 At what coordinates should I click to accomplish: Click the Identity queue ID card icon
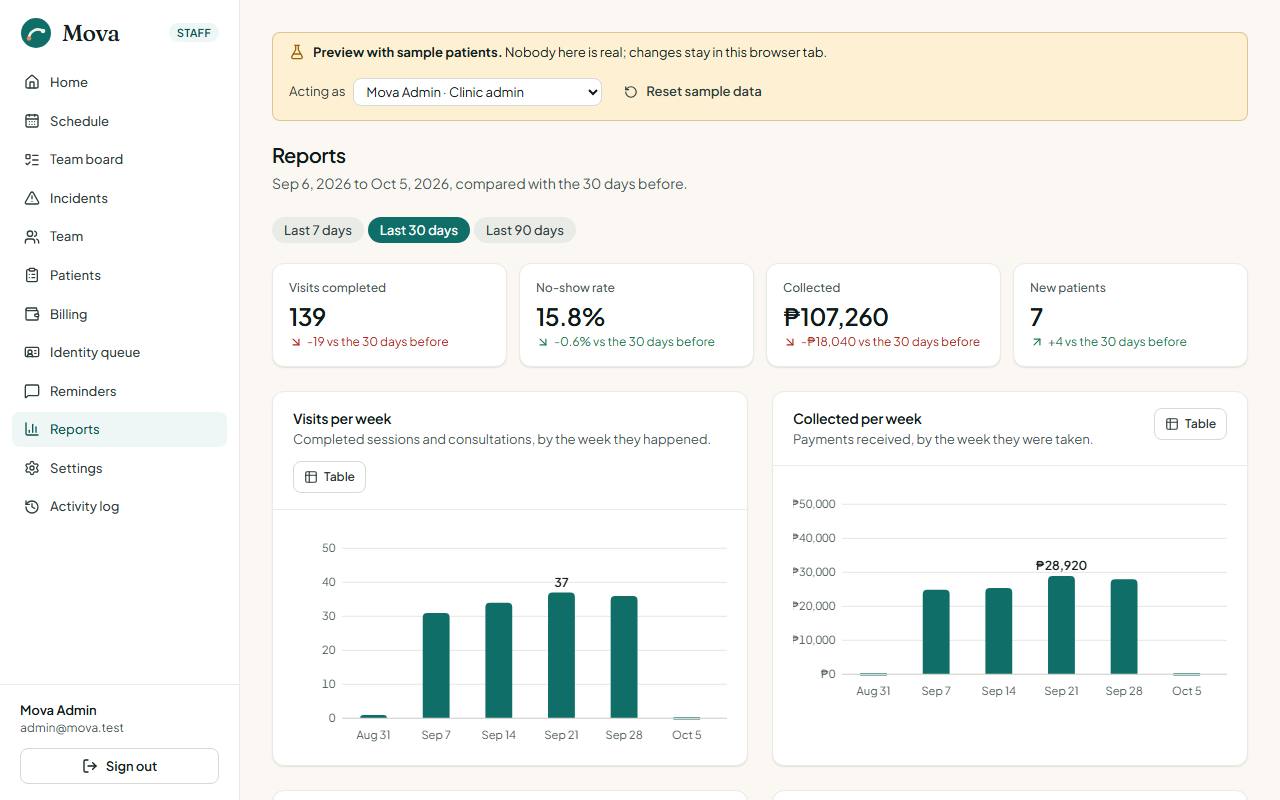pyautogui.click(x=32, y=352)
